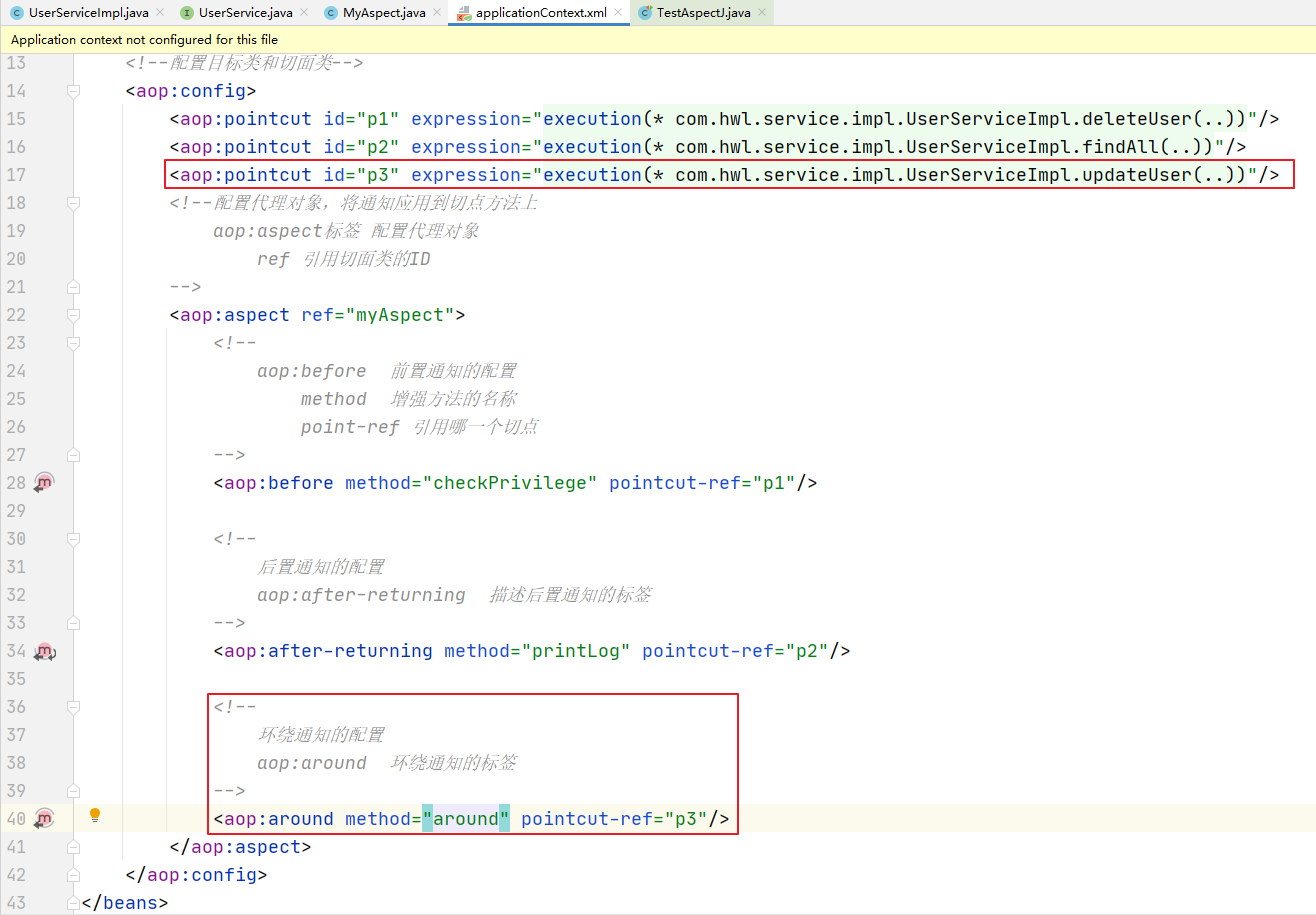Click the closing </aop:config> tag
Screen dimensions: 1316x915
(196, 875)
